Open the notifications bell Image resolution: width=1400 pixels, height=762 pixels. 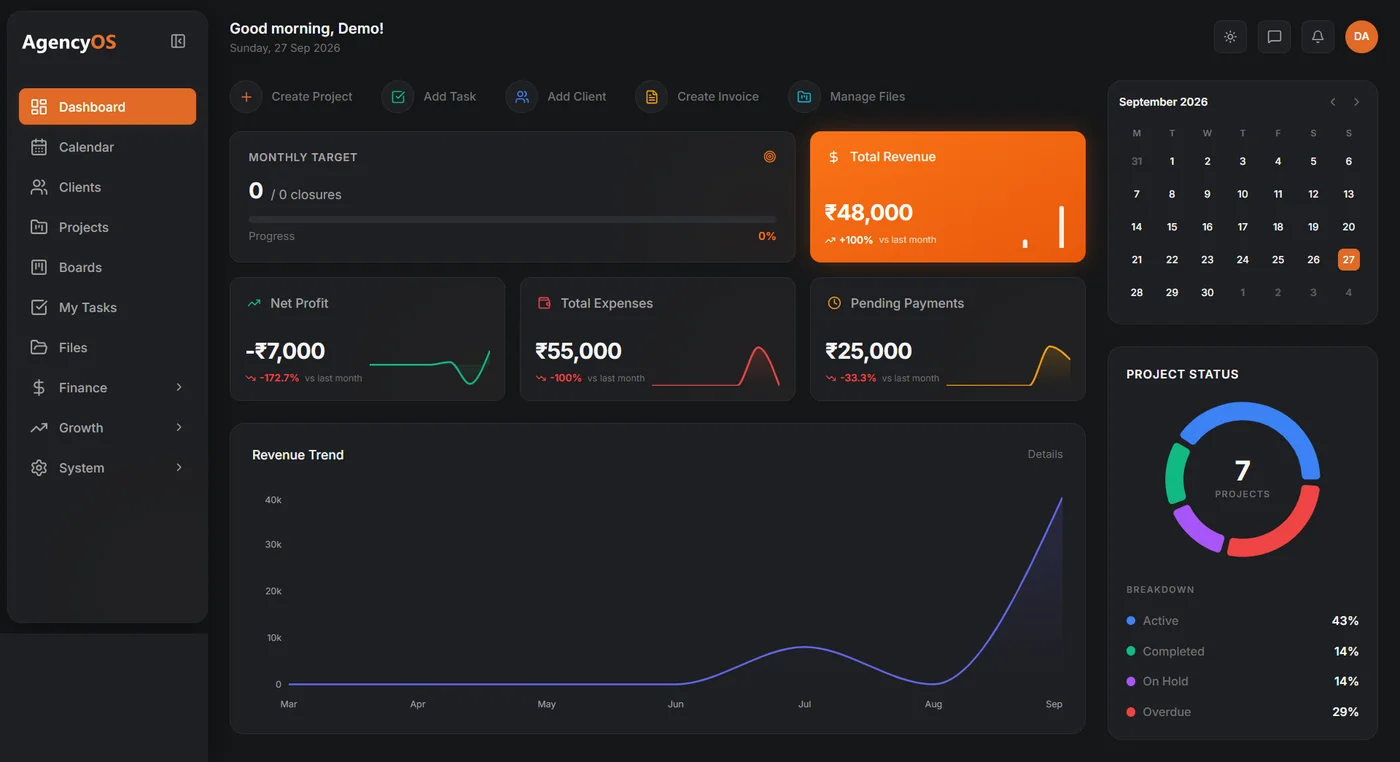pyautogui.click(x=1318, y=37)
